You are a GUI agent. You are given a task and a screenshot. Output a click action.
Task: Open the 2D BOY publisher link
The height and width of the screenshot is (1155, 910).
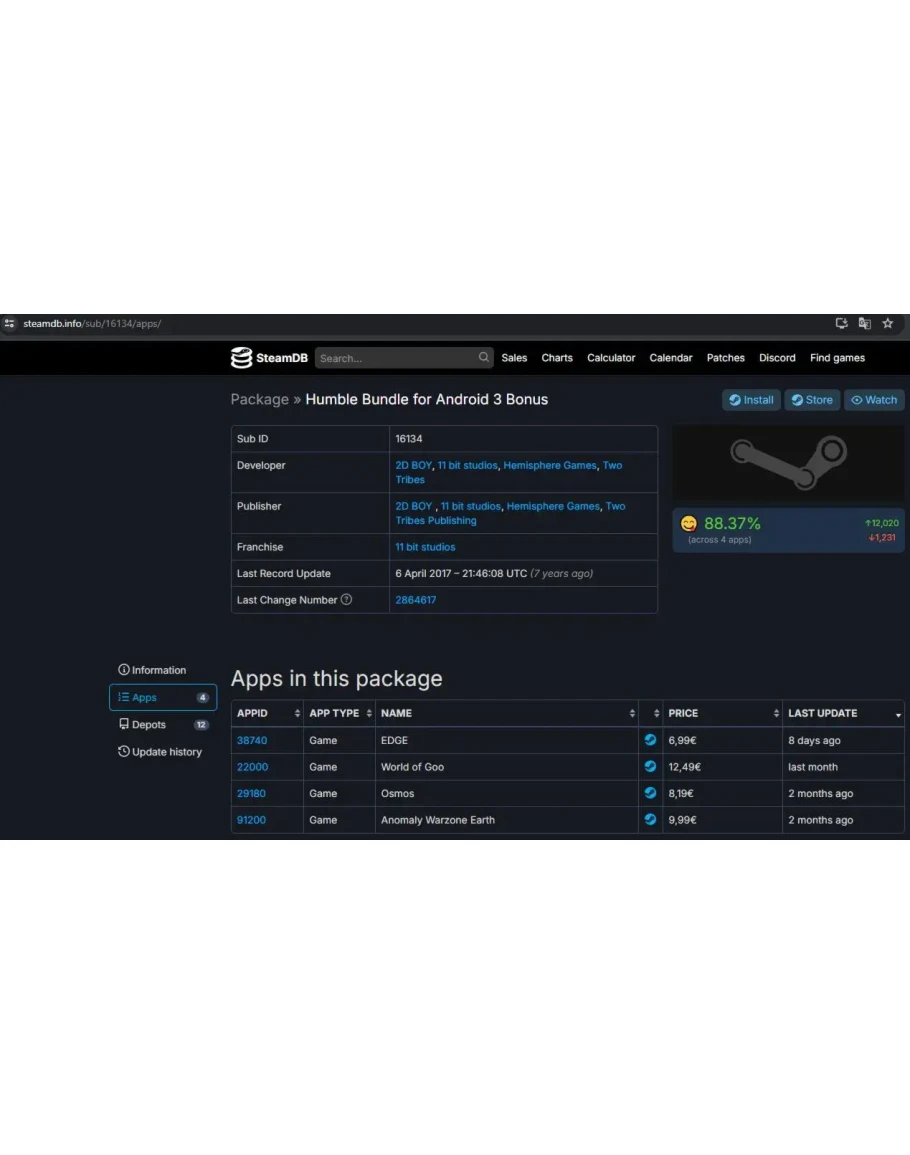(413, 506)
